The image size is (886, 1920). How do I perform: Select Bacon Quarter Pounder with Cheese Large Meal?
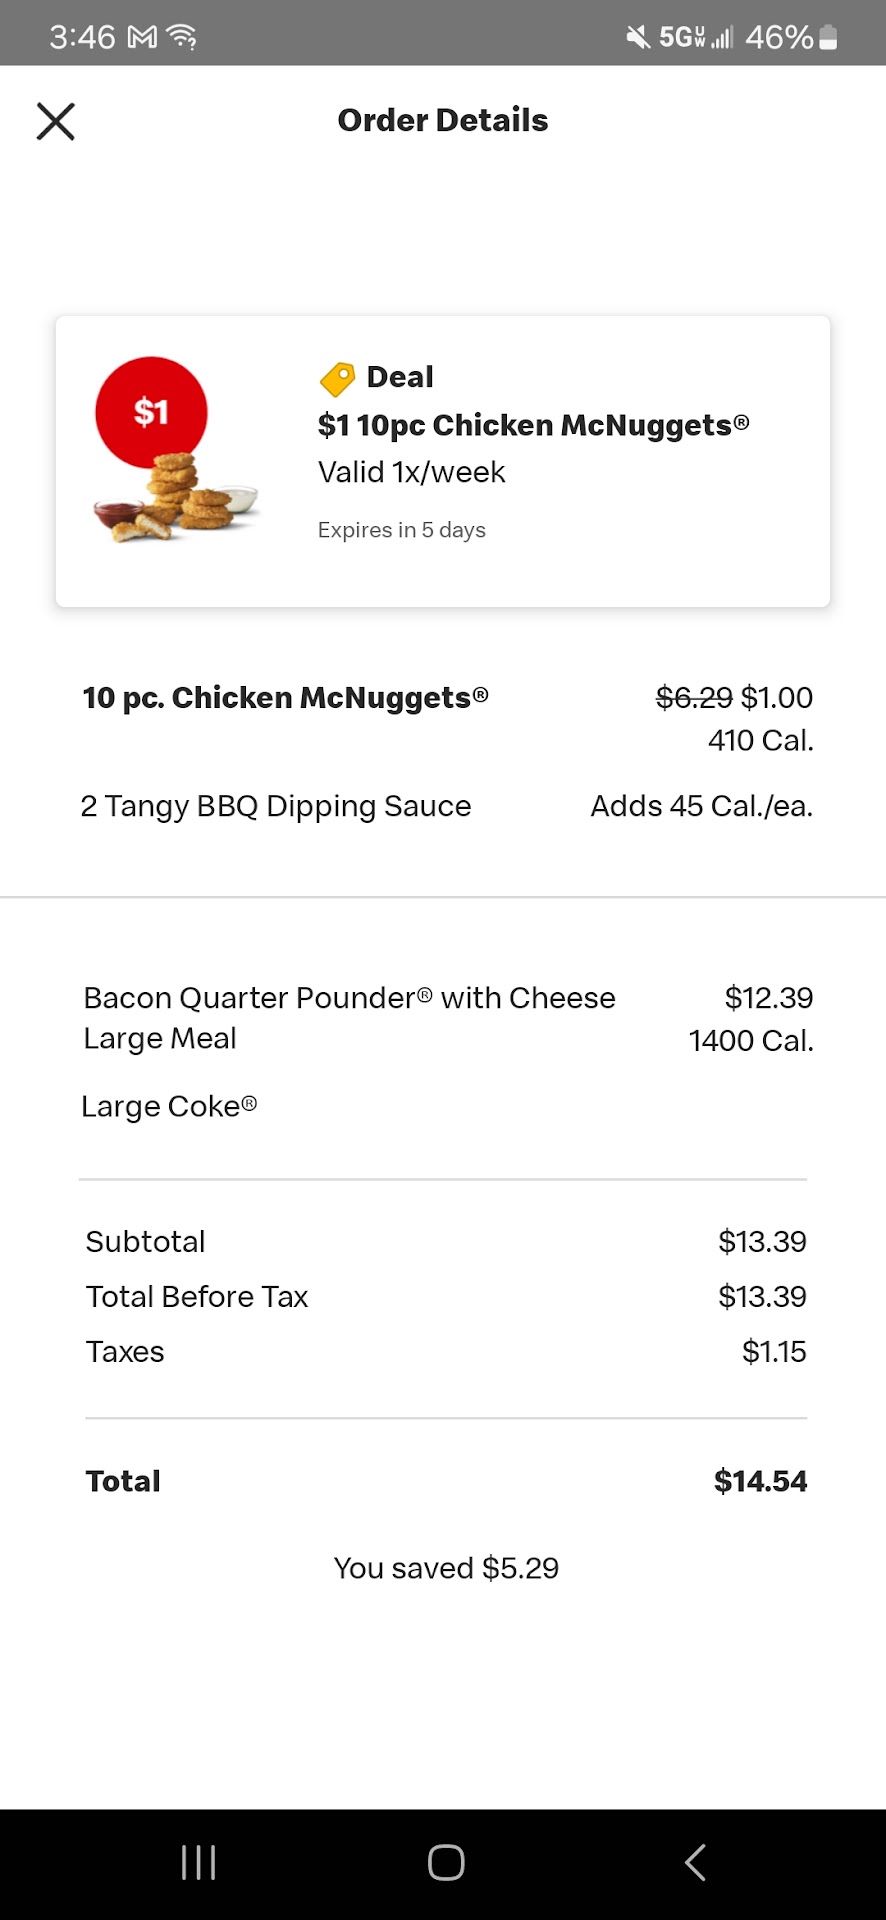coord(349,1017)
